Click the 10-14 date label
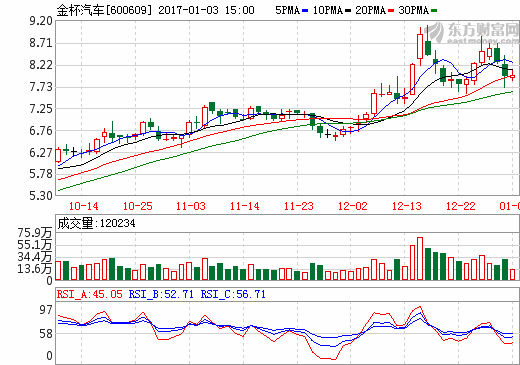Image resolution: width=520 pixels, height=365 pixels. [x=83, y=206]
